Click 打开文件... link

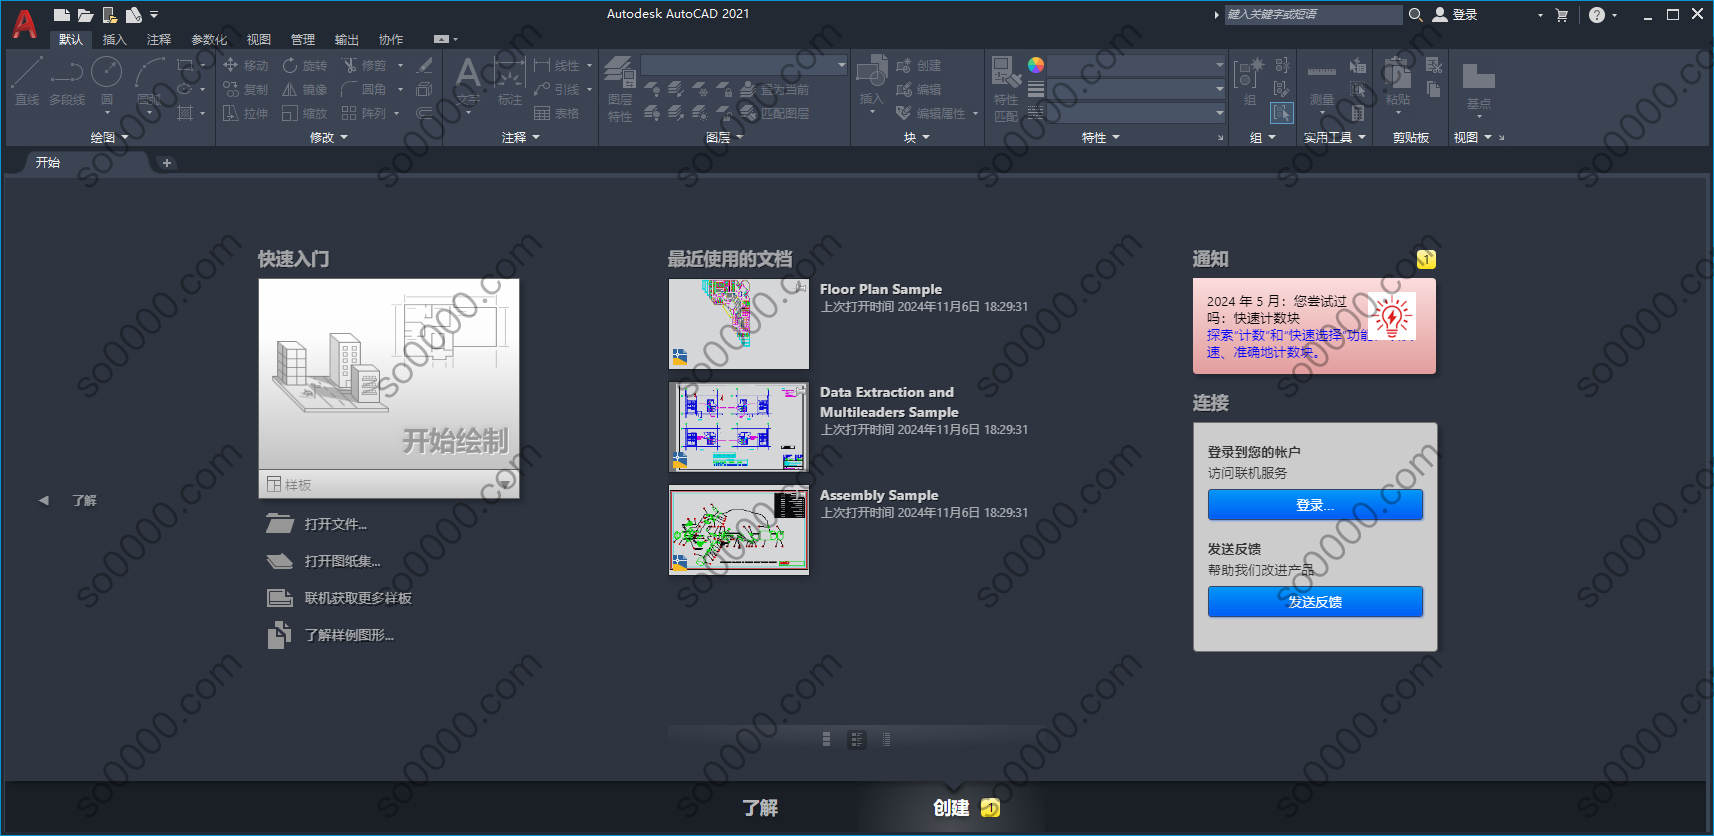point(336,524)
